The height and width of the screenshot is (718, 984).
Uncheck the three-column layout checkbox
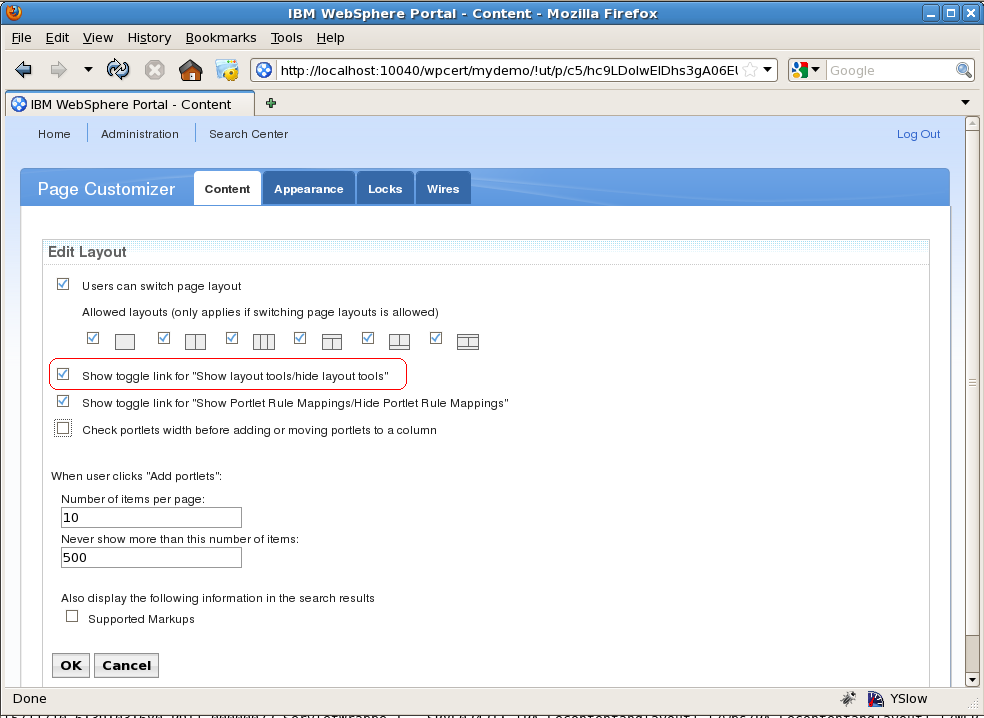tap(232, 338)
